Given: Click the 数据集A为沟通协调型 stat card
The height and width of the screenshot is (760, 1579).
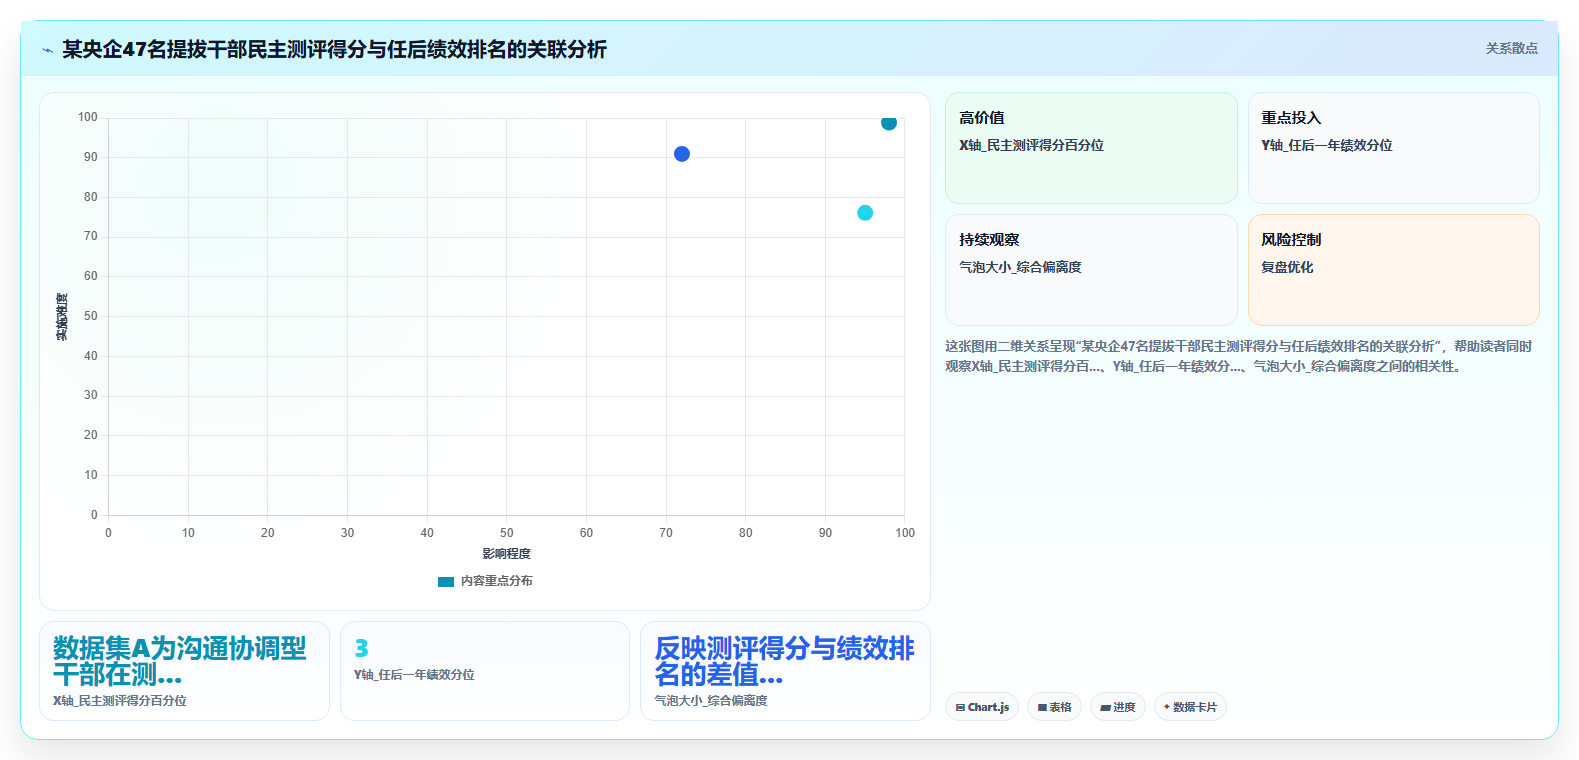Looking at the screenshot, I should click(x=184, y=671).
